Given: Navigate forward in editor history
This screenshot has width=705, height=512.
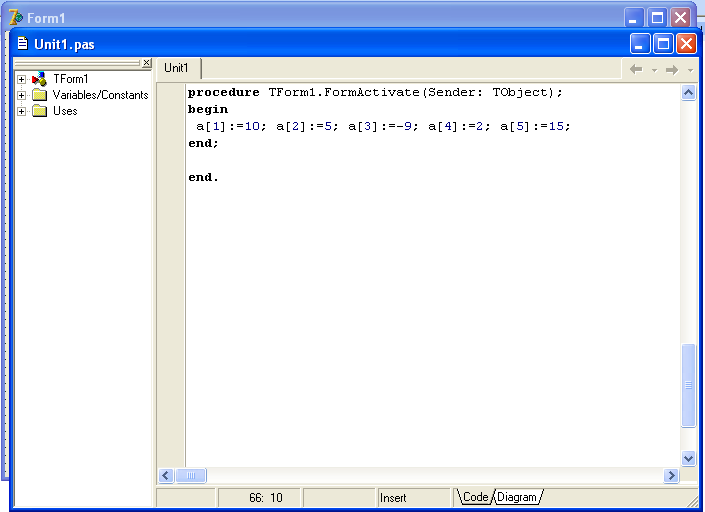Looking at the screenshot, I should pos(672,70).
